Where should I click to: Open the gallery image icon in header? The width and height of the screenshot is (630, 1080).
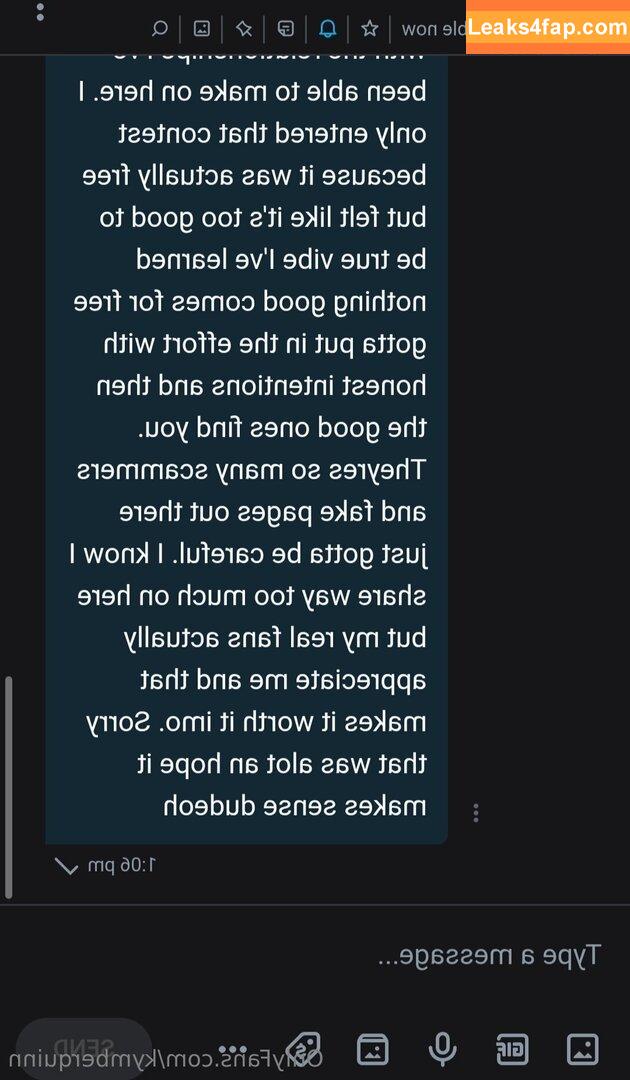202,28
